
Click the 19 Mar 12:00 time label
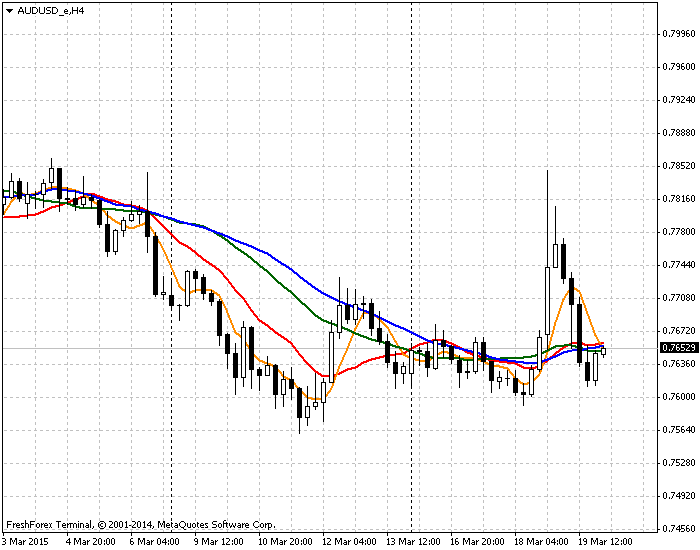click(x=606, y=542)
